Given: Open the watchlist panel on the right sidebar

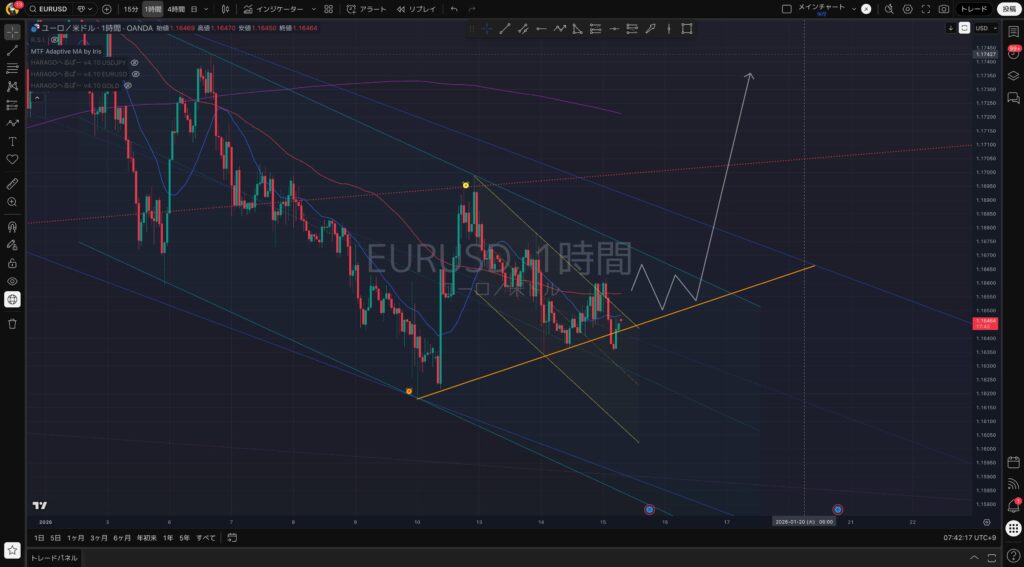Looking at the screenshot, I should [1013, 31].
